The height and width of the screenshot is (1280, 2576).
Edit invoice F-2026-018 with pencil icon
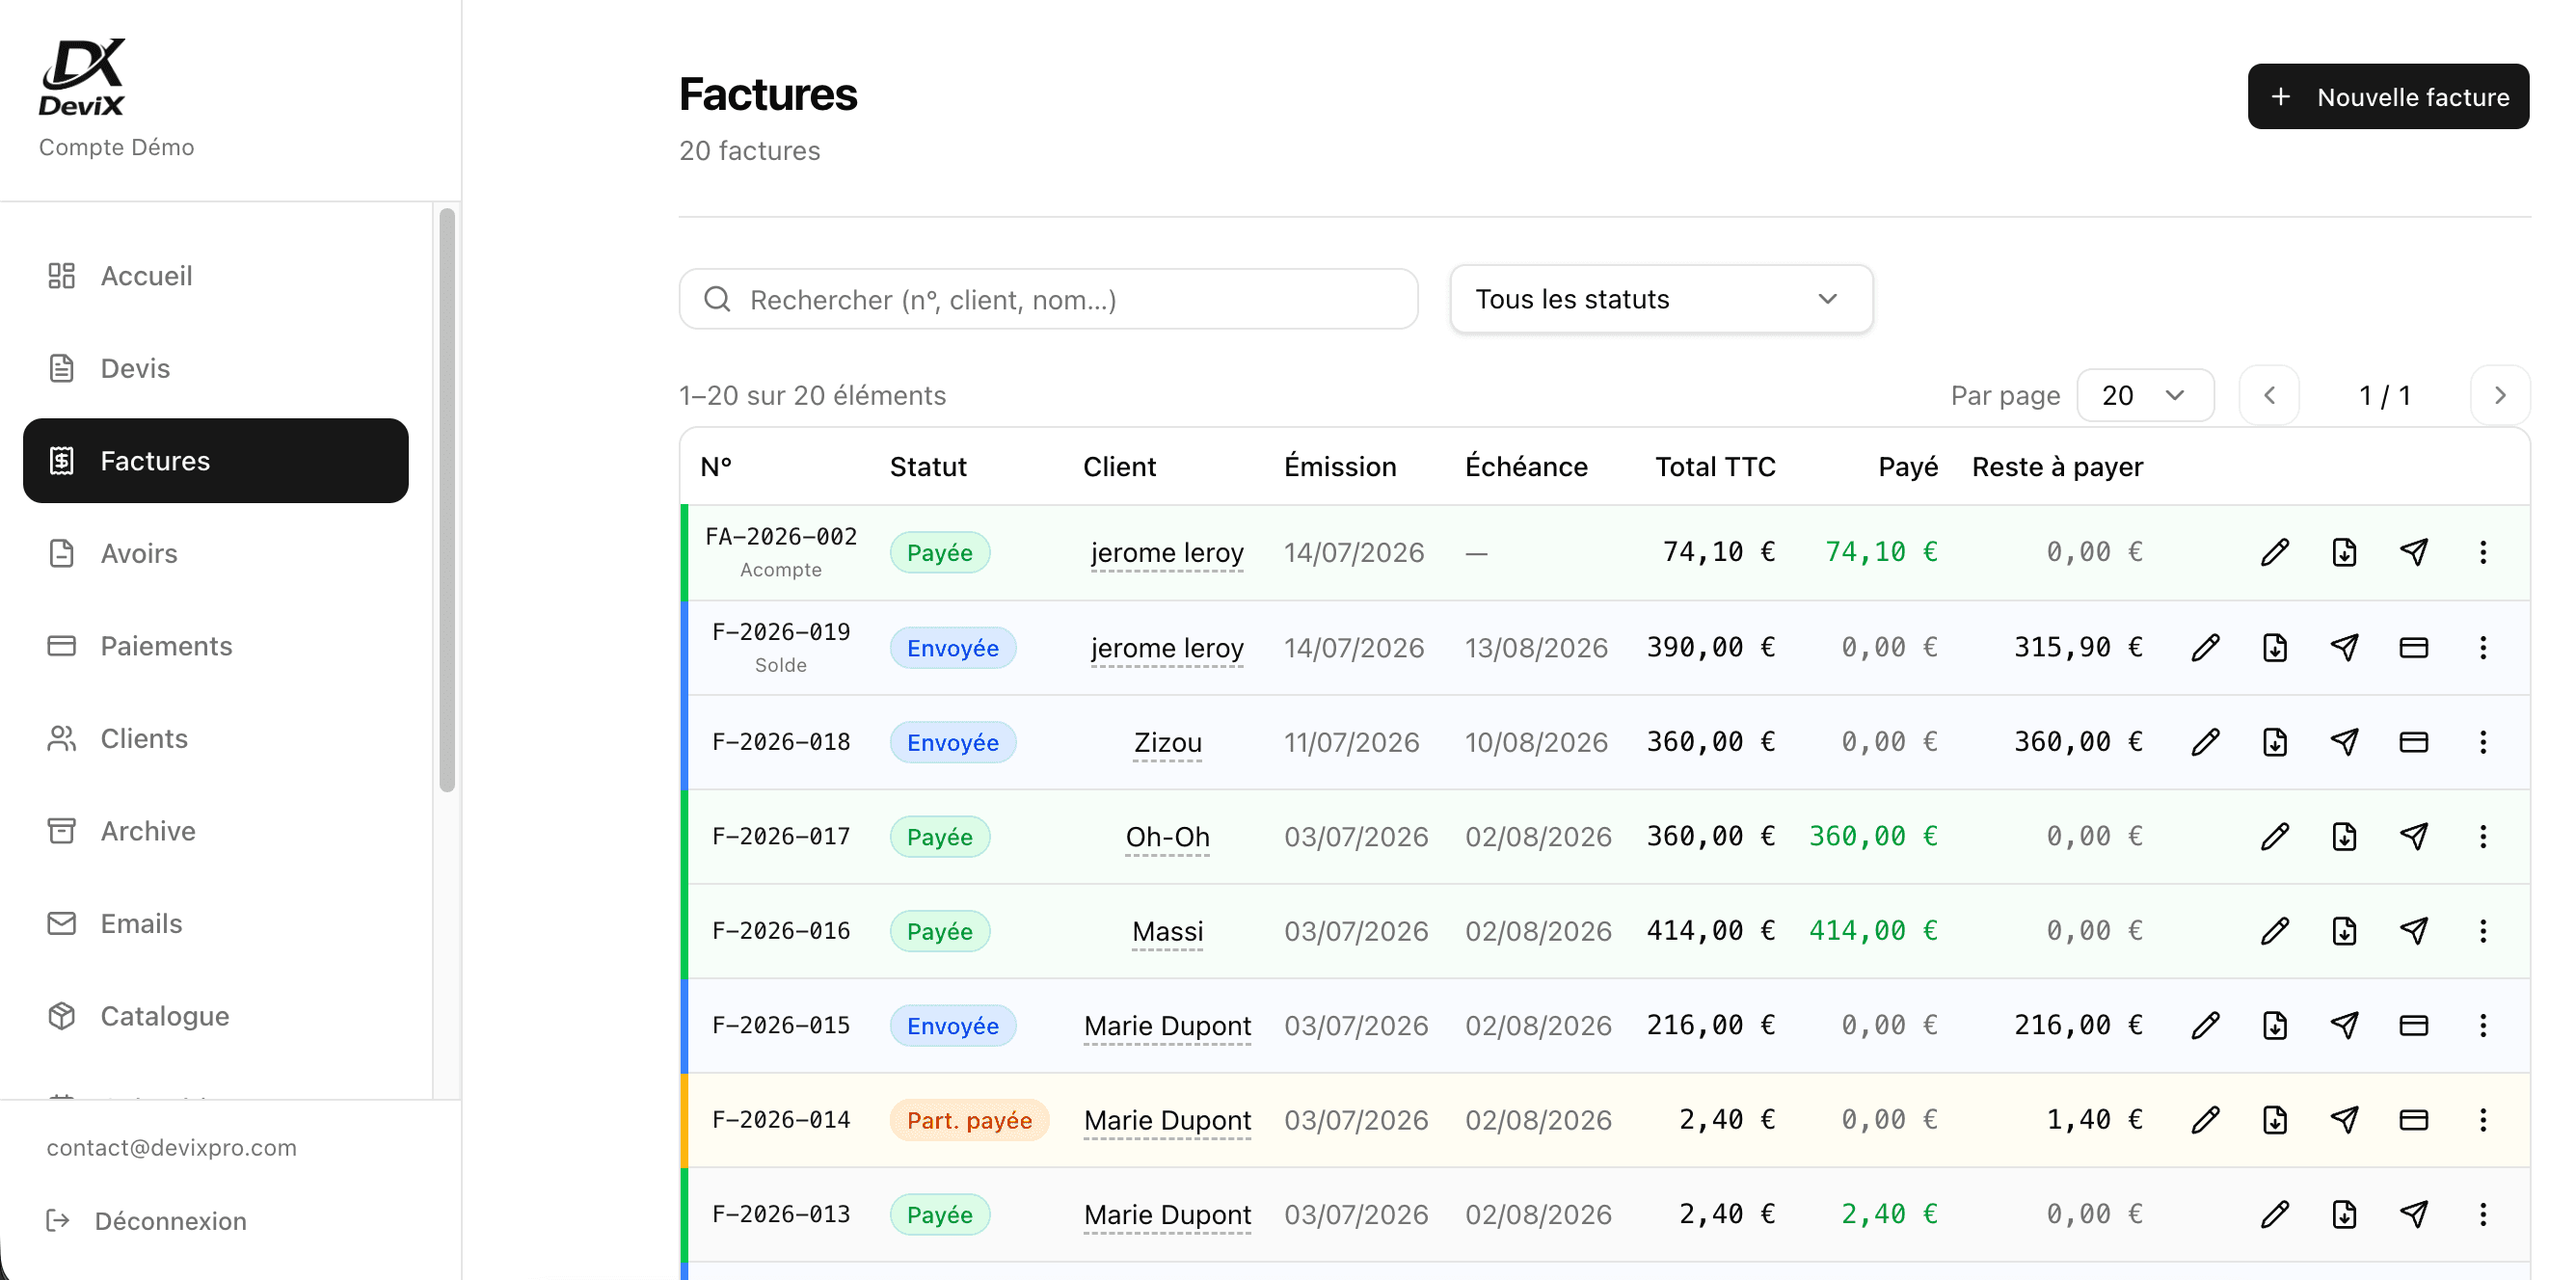[2206, 742]
